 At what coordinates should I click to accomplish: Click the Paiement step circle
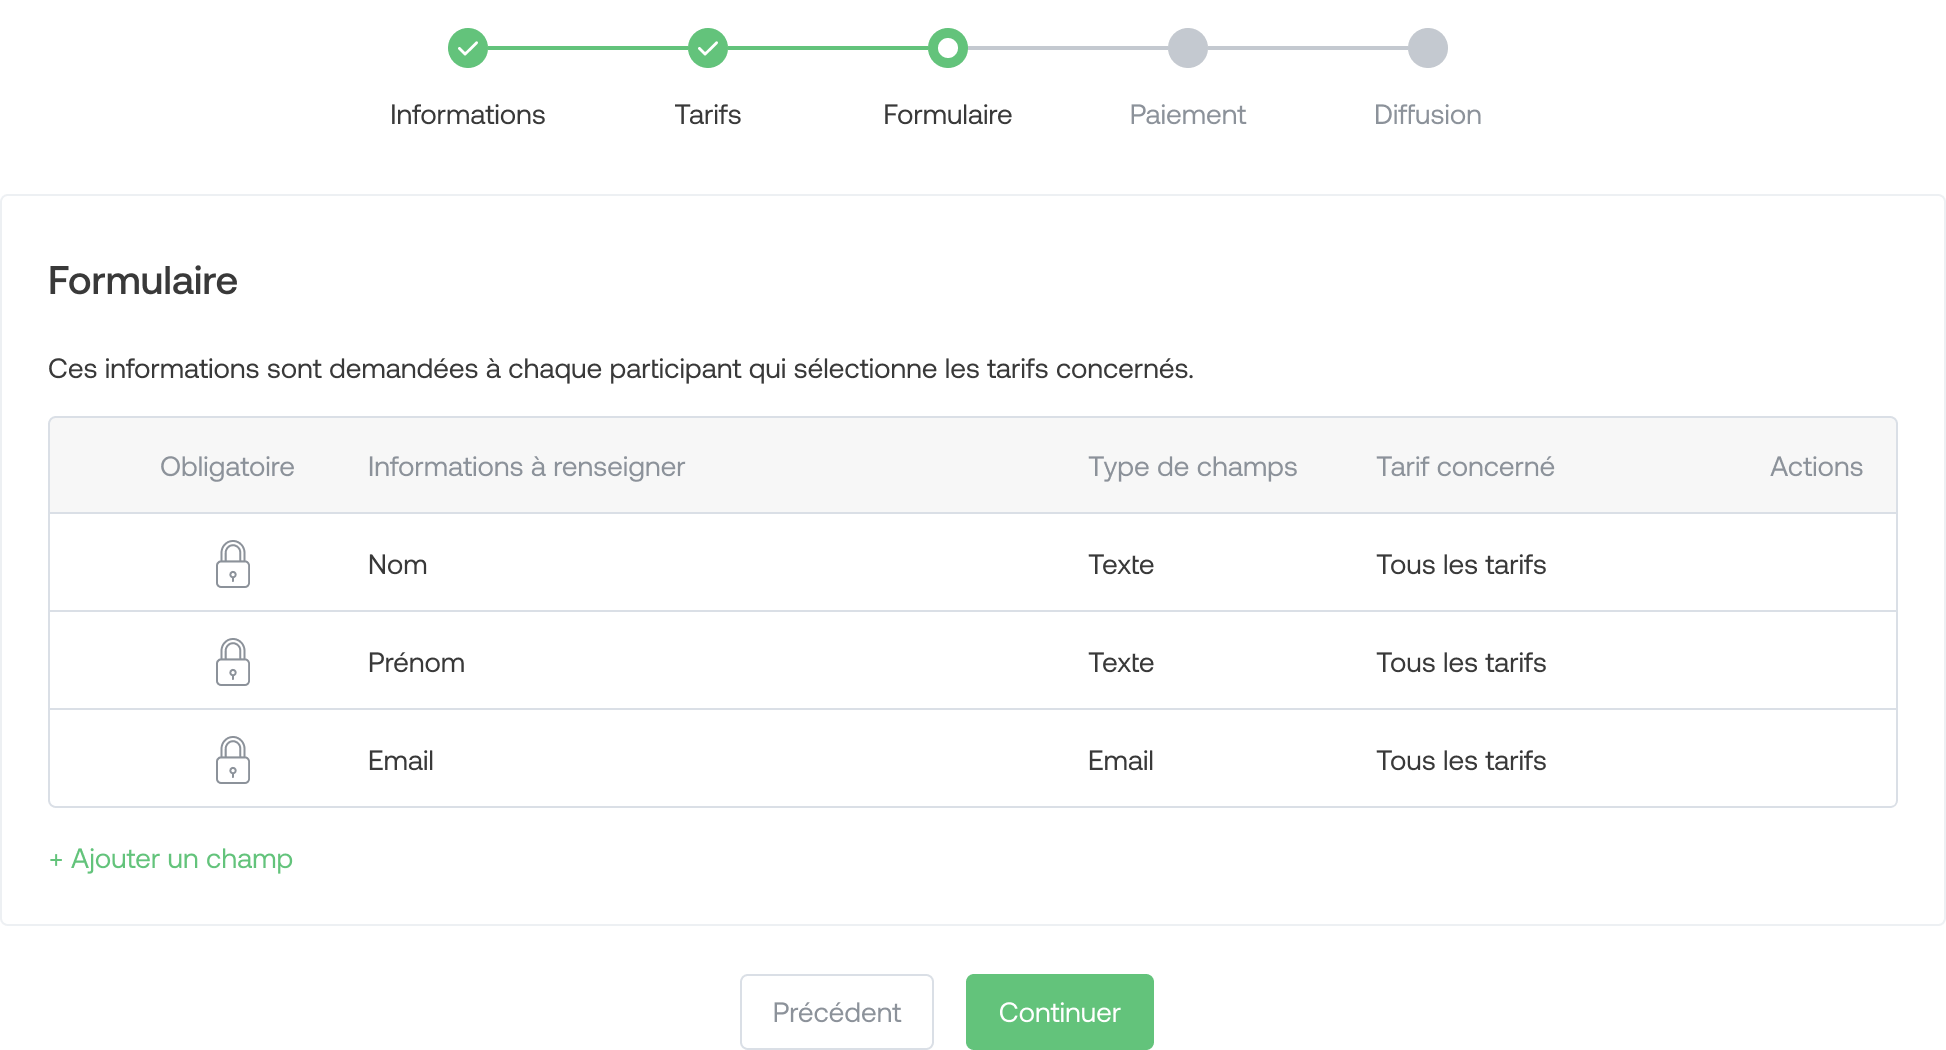[1188, 48]
